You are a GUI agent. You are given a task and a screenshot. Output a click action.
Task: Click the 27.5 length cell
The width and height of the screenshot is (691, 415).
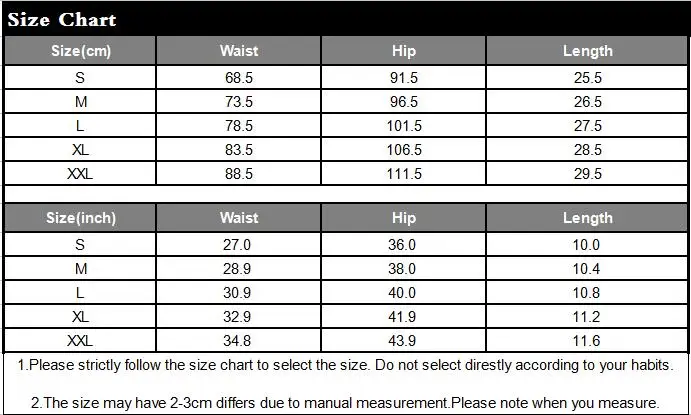coord(587,126)
